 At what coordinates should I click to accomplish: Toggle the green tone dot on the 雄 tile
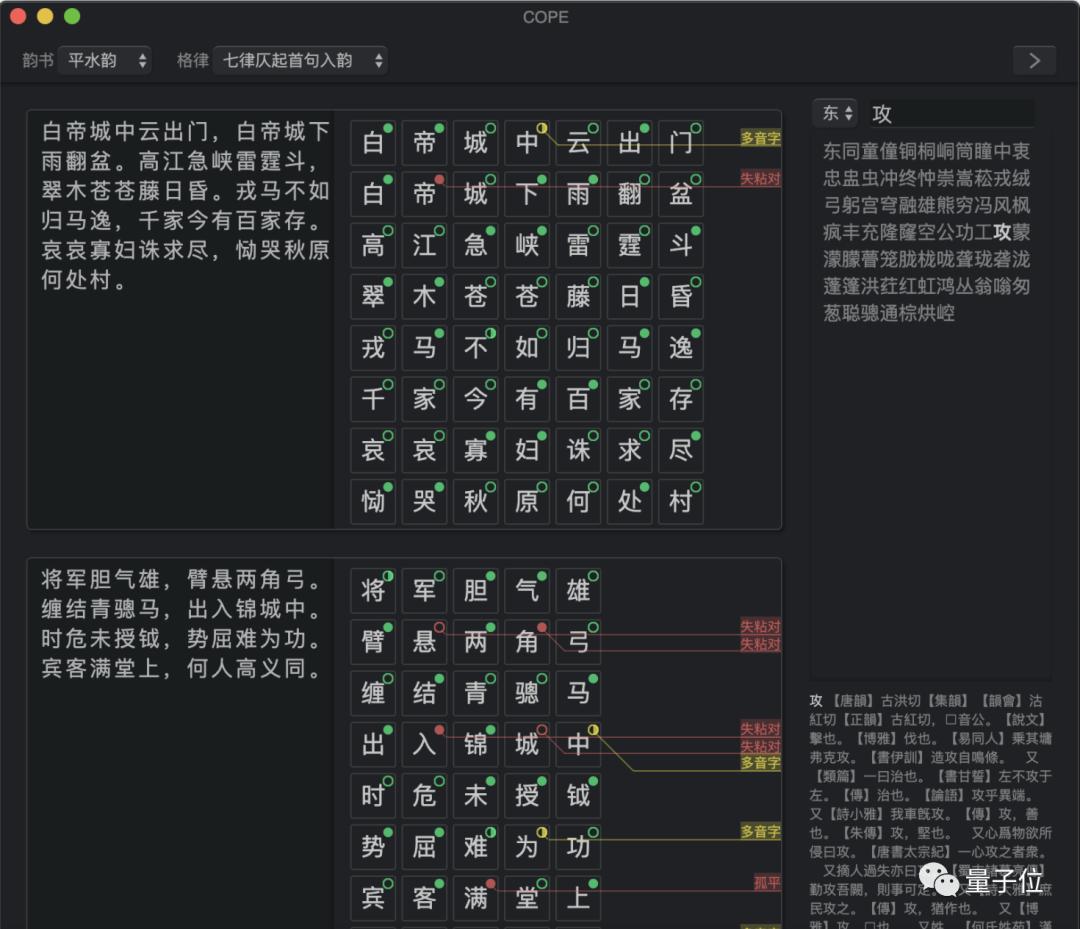point(592,577)
